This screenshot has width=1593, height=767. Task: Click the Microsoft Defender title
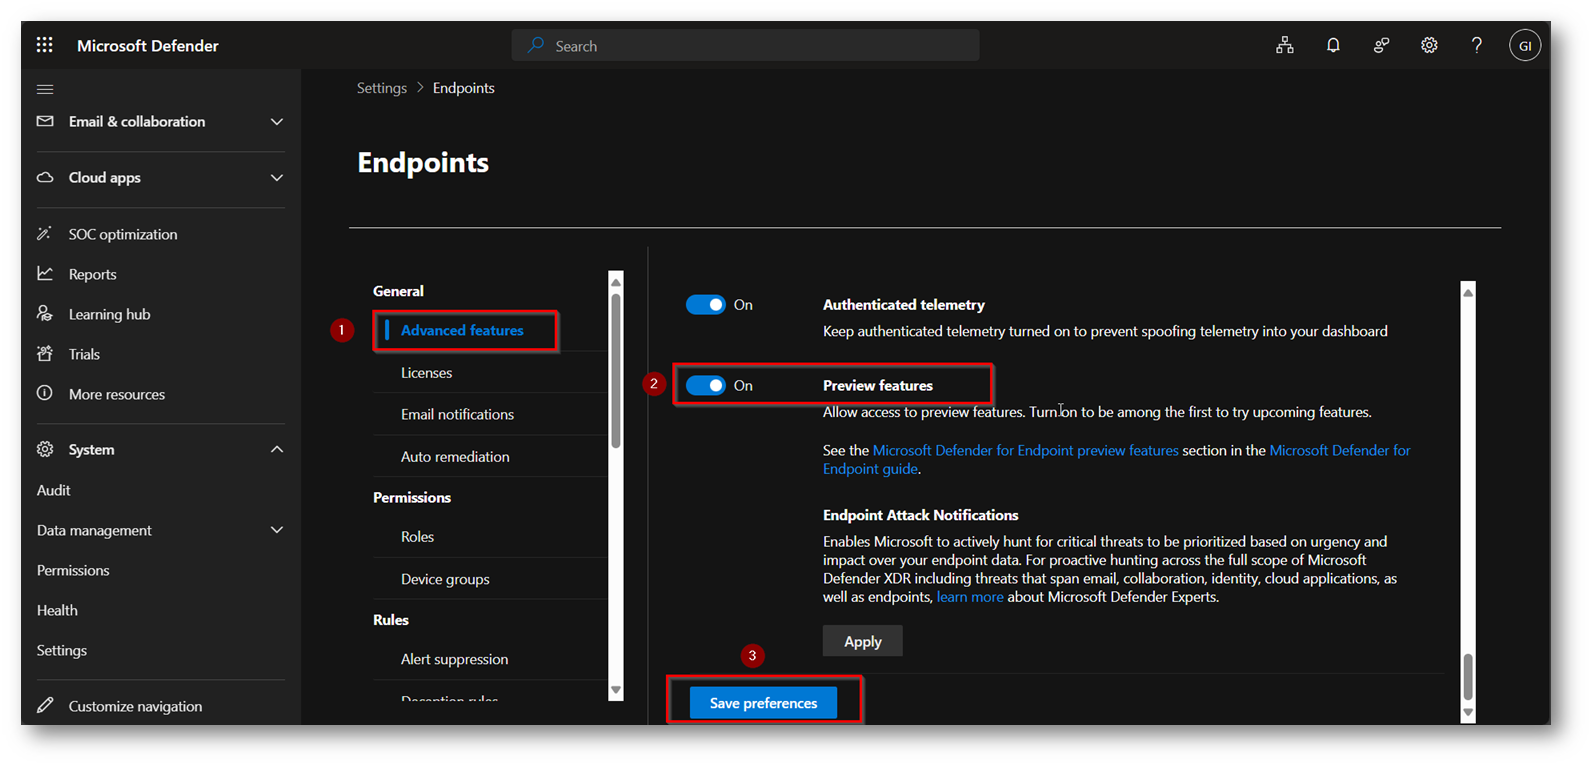147,45
